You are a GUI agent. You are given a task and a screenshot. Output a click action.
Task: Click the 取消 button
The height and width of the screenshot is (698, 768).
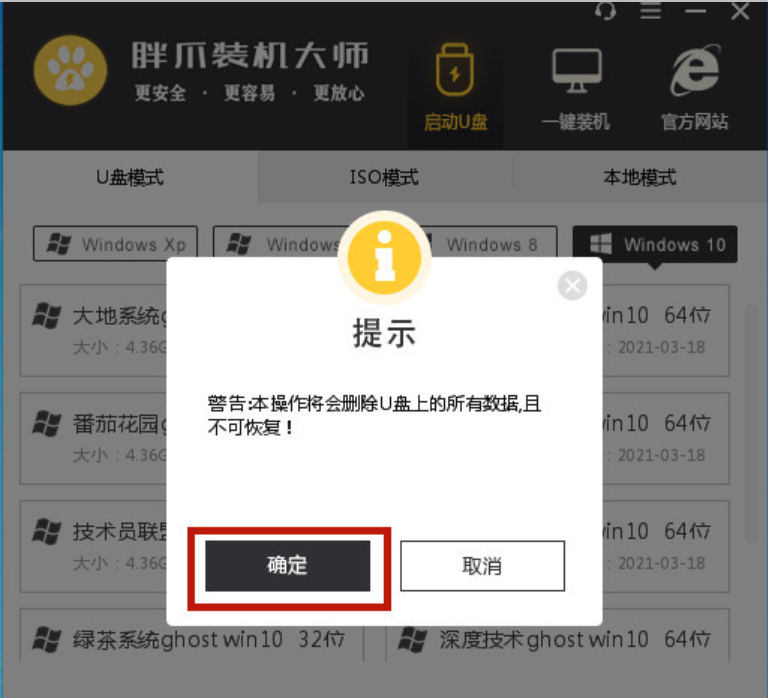(x=482, y=566)
